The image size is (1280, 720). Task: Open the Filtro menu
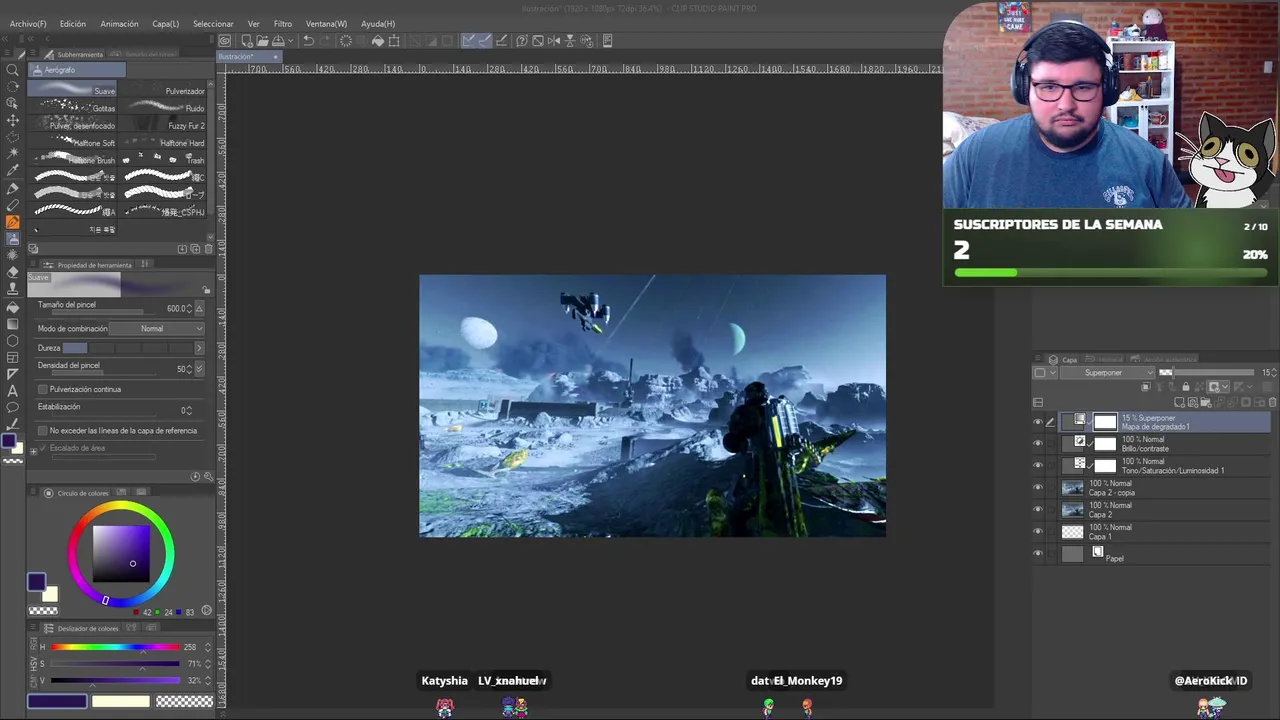pyautogui.click(x=283, y=23)
